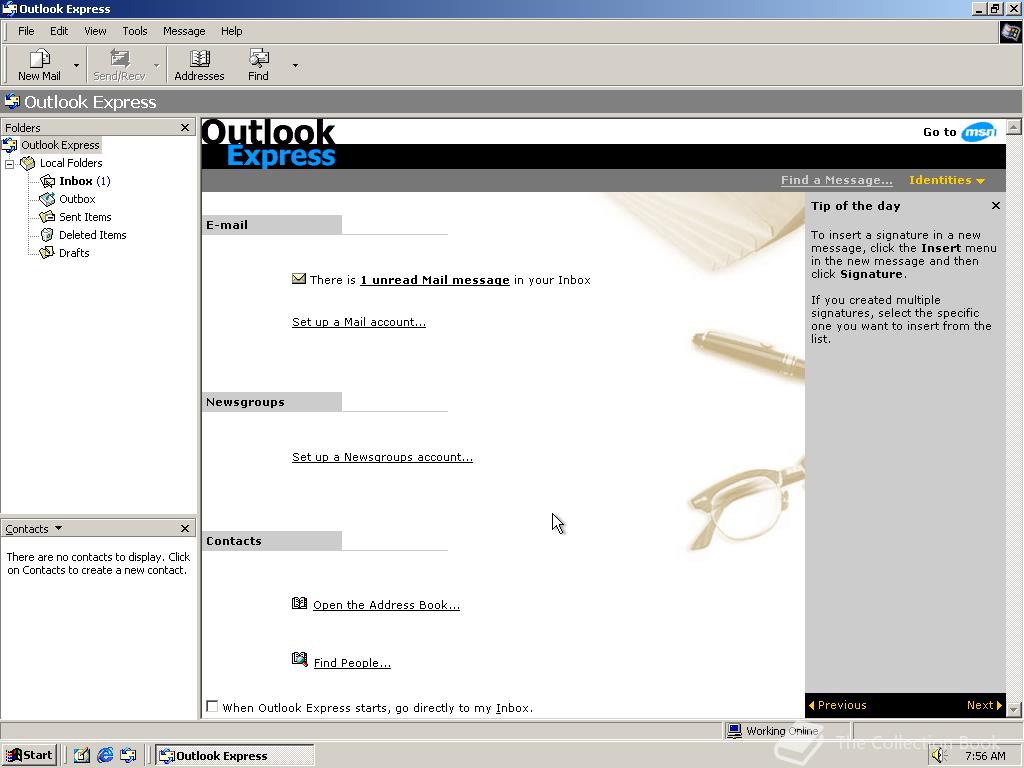1024x768 pixels.
Task: Select the Inbox folder in the folder tree
Action: (x=76, y=181)
